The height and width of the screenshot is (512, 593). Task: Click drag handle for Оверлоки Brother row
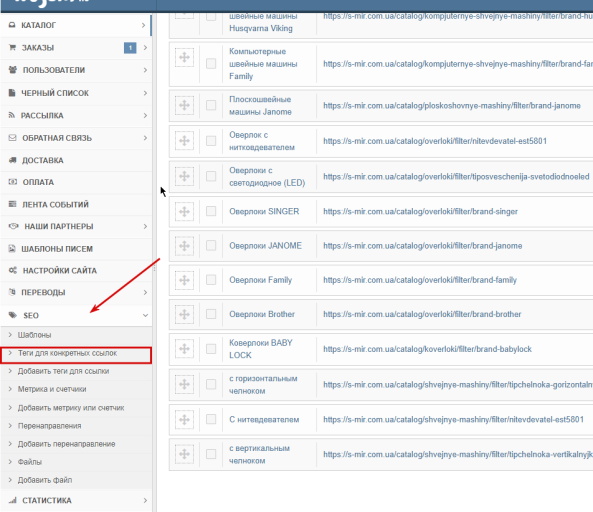(184, 314)
